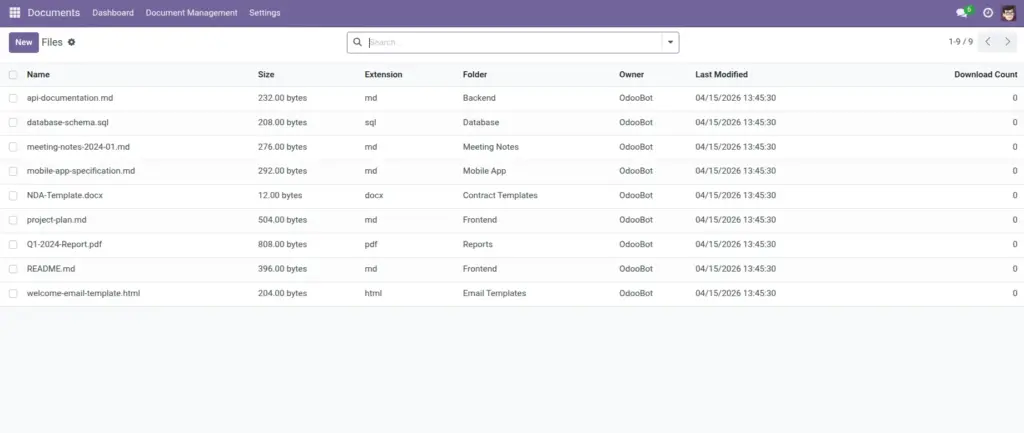Click the html extension cell
This screenshot has width=1024, height=433.
(373, 293)
